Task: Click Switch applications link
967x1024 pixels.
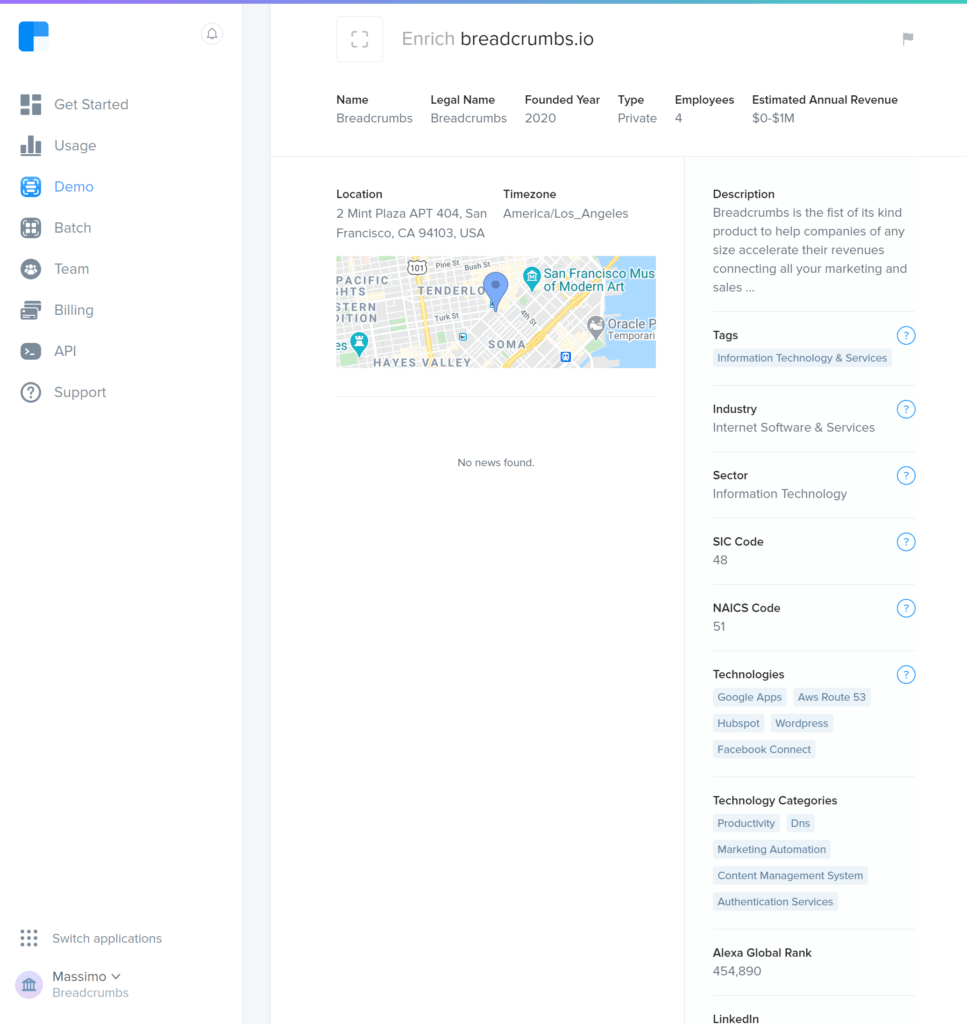Action: (x=107, y=938)
